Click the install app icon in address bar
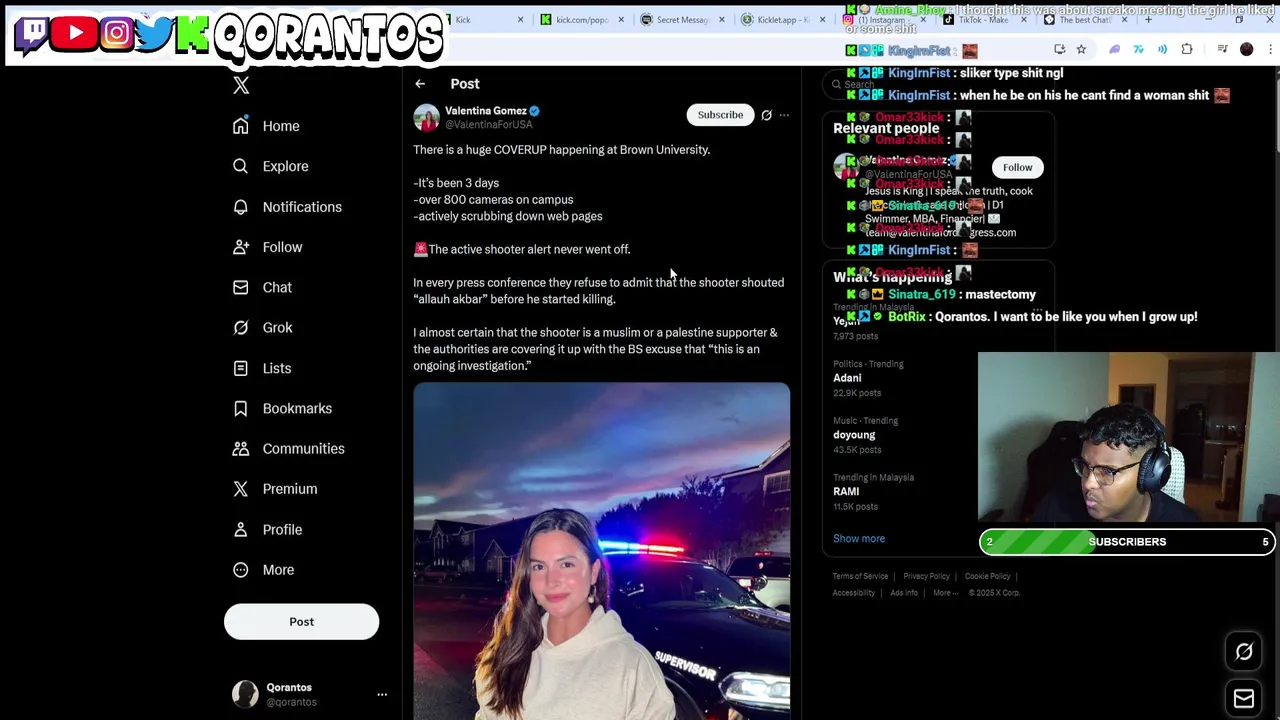The height and width of the screenshot is (720, 1280). [x=1060, y=49]
